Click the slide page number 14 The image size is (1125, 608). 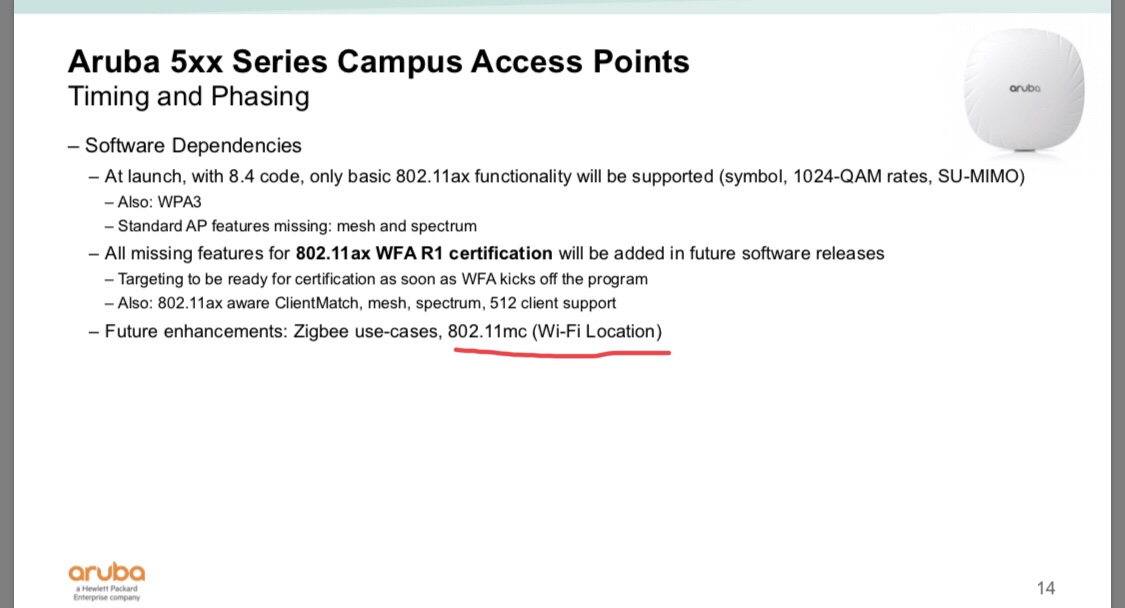coord(1045,588)
